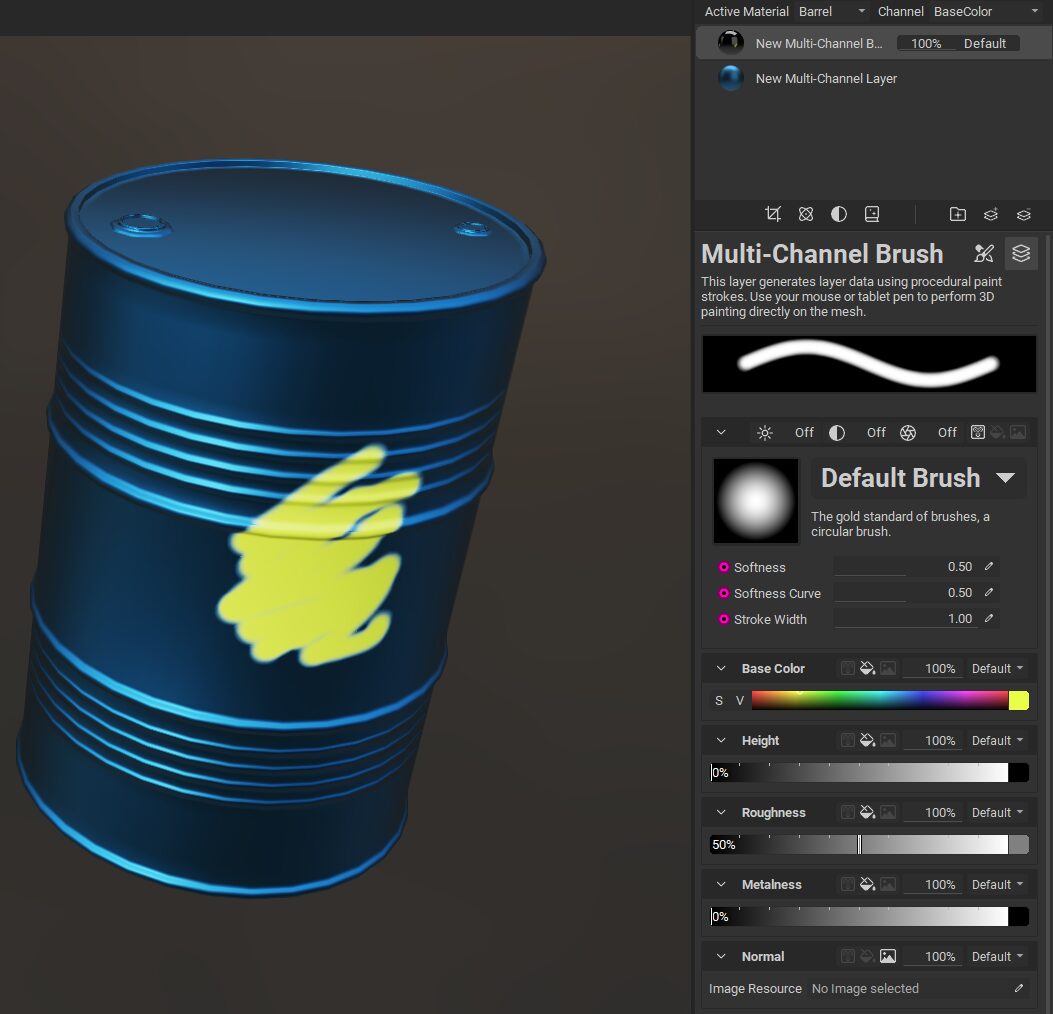Viewport: 1053px width, 1014px height.
Task: Click the pencil icon next to Softness value
Action: click(989, 567)
